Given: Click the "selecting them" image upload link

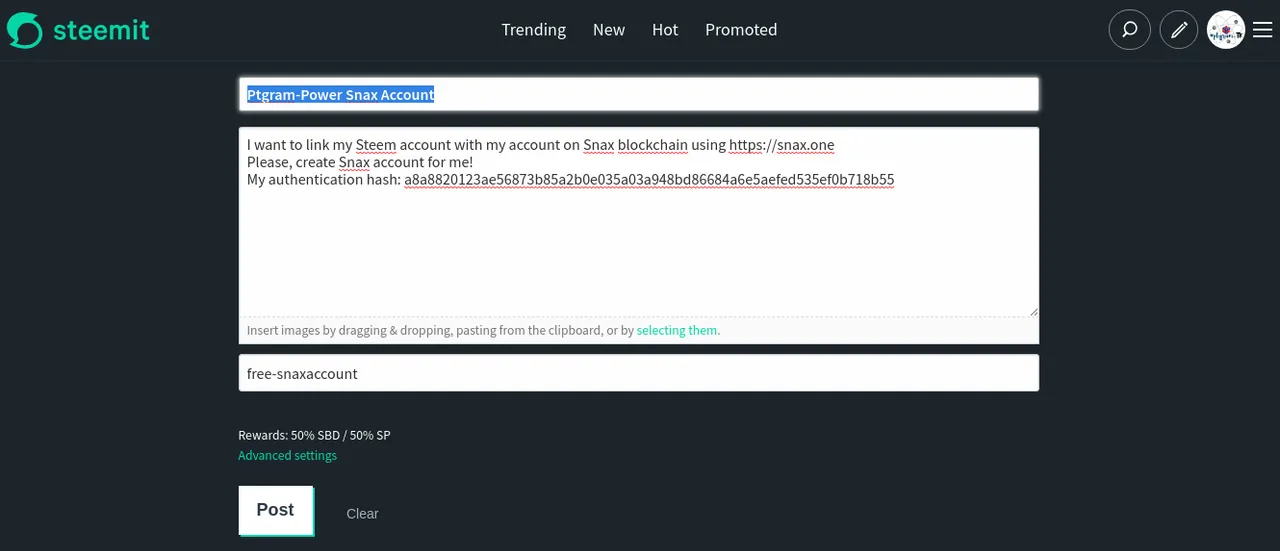Looking at the screenshot, I should (676, 330).
